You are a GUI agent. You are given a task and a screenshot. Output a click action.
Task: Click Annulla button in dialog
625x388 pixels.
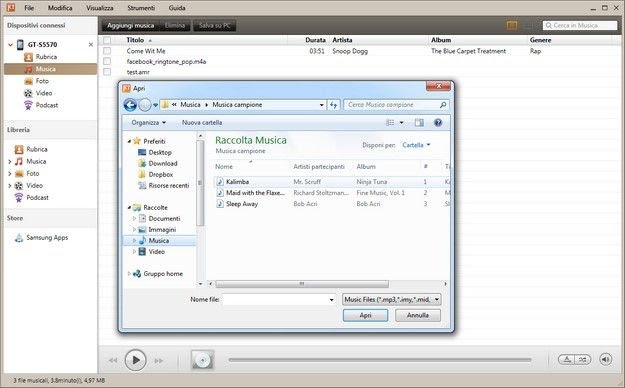point(418,315)
